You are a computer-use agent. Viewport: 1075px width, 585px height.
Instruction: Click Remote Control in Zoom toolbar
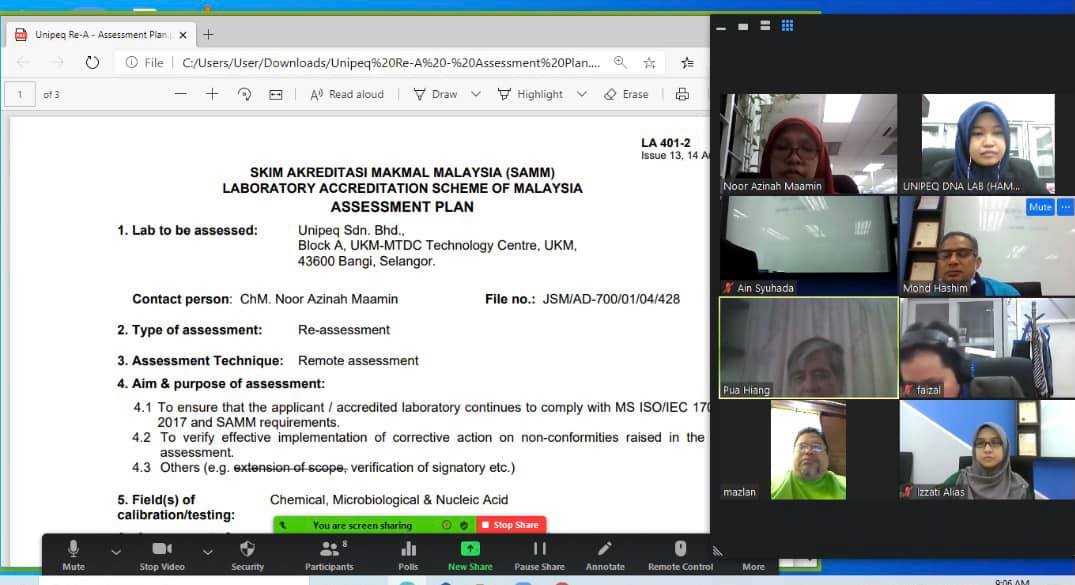(680, 555)
